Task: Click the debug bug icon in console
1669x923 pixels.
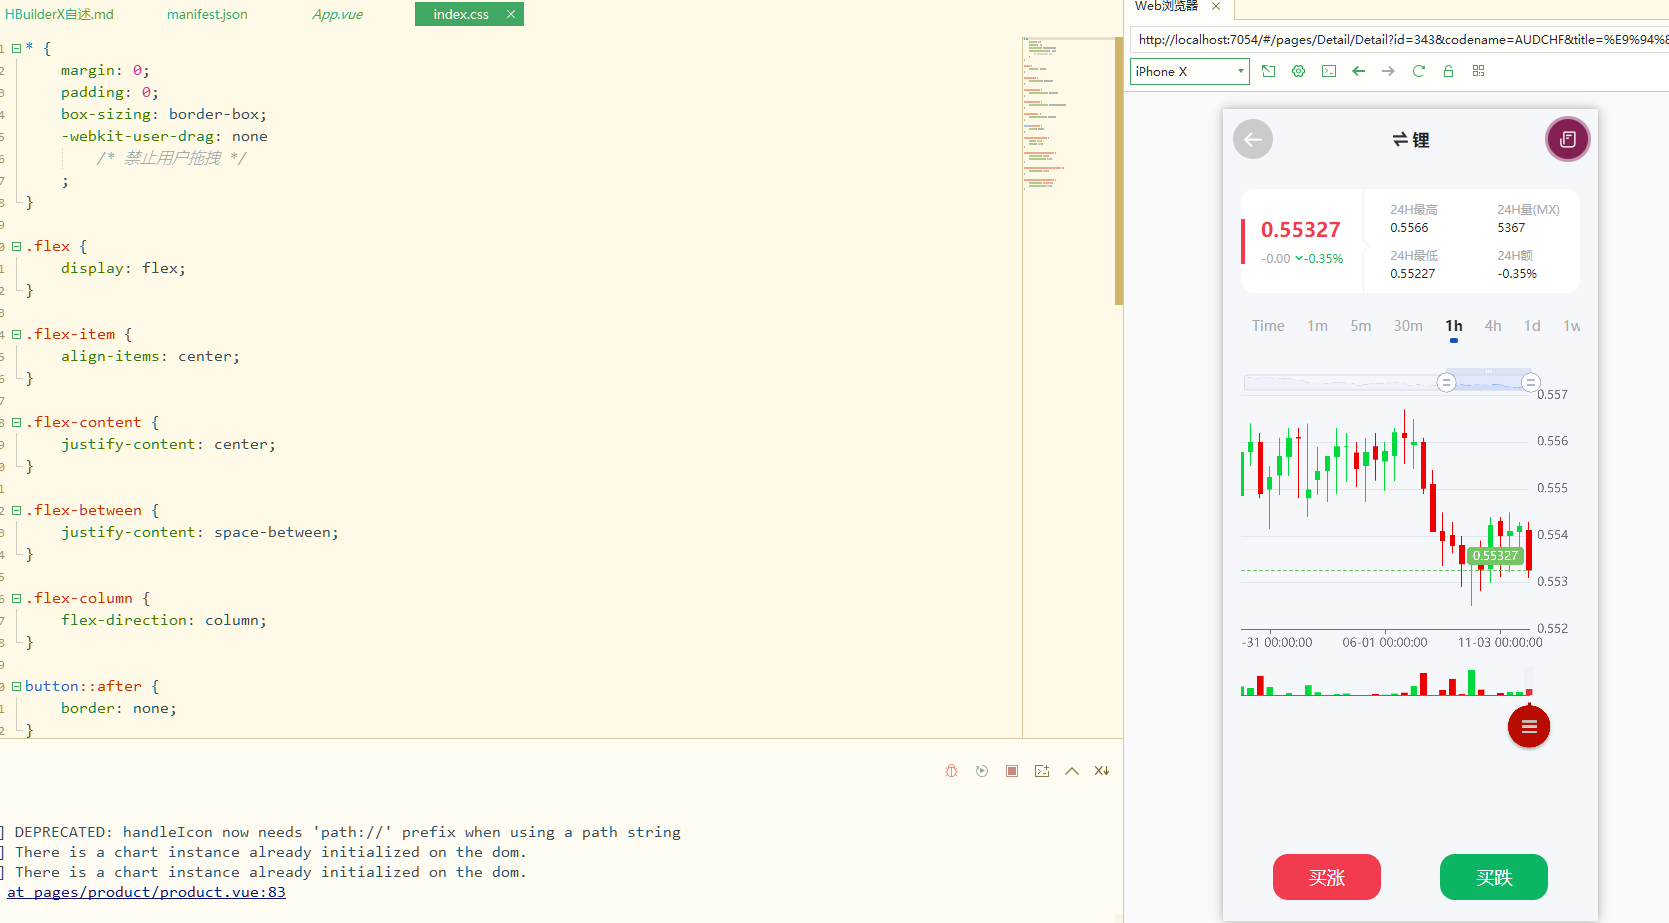Action: pyautogui.click(x=951, y=771)
